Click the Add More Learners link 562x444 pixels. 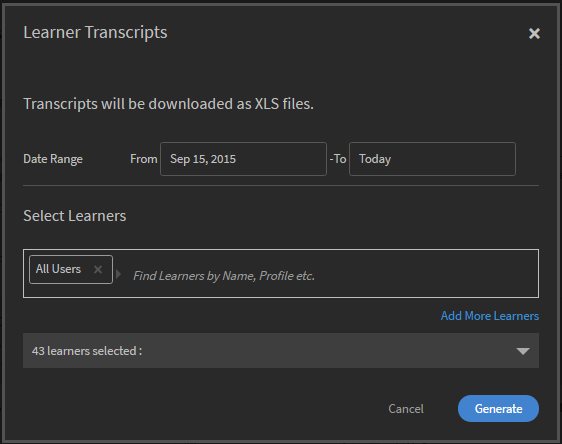pos(490,316)
